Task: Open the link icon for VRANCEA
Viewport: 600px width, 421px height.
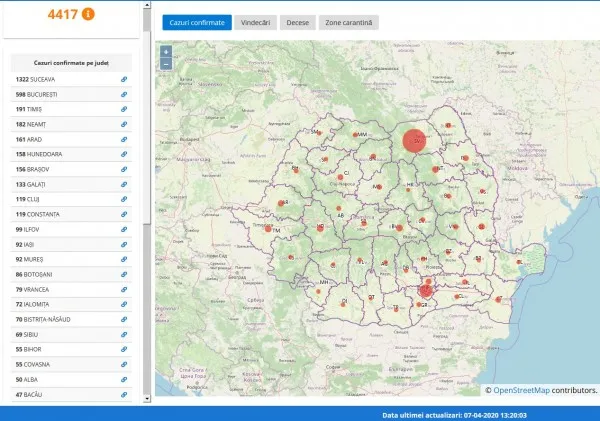Action: pyautogui.click(x=124, y=289)
